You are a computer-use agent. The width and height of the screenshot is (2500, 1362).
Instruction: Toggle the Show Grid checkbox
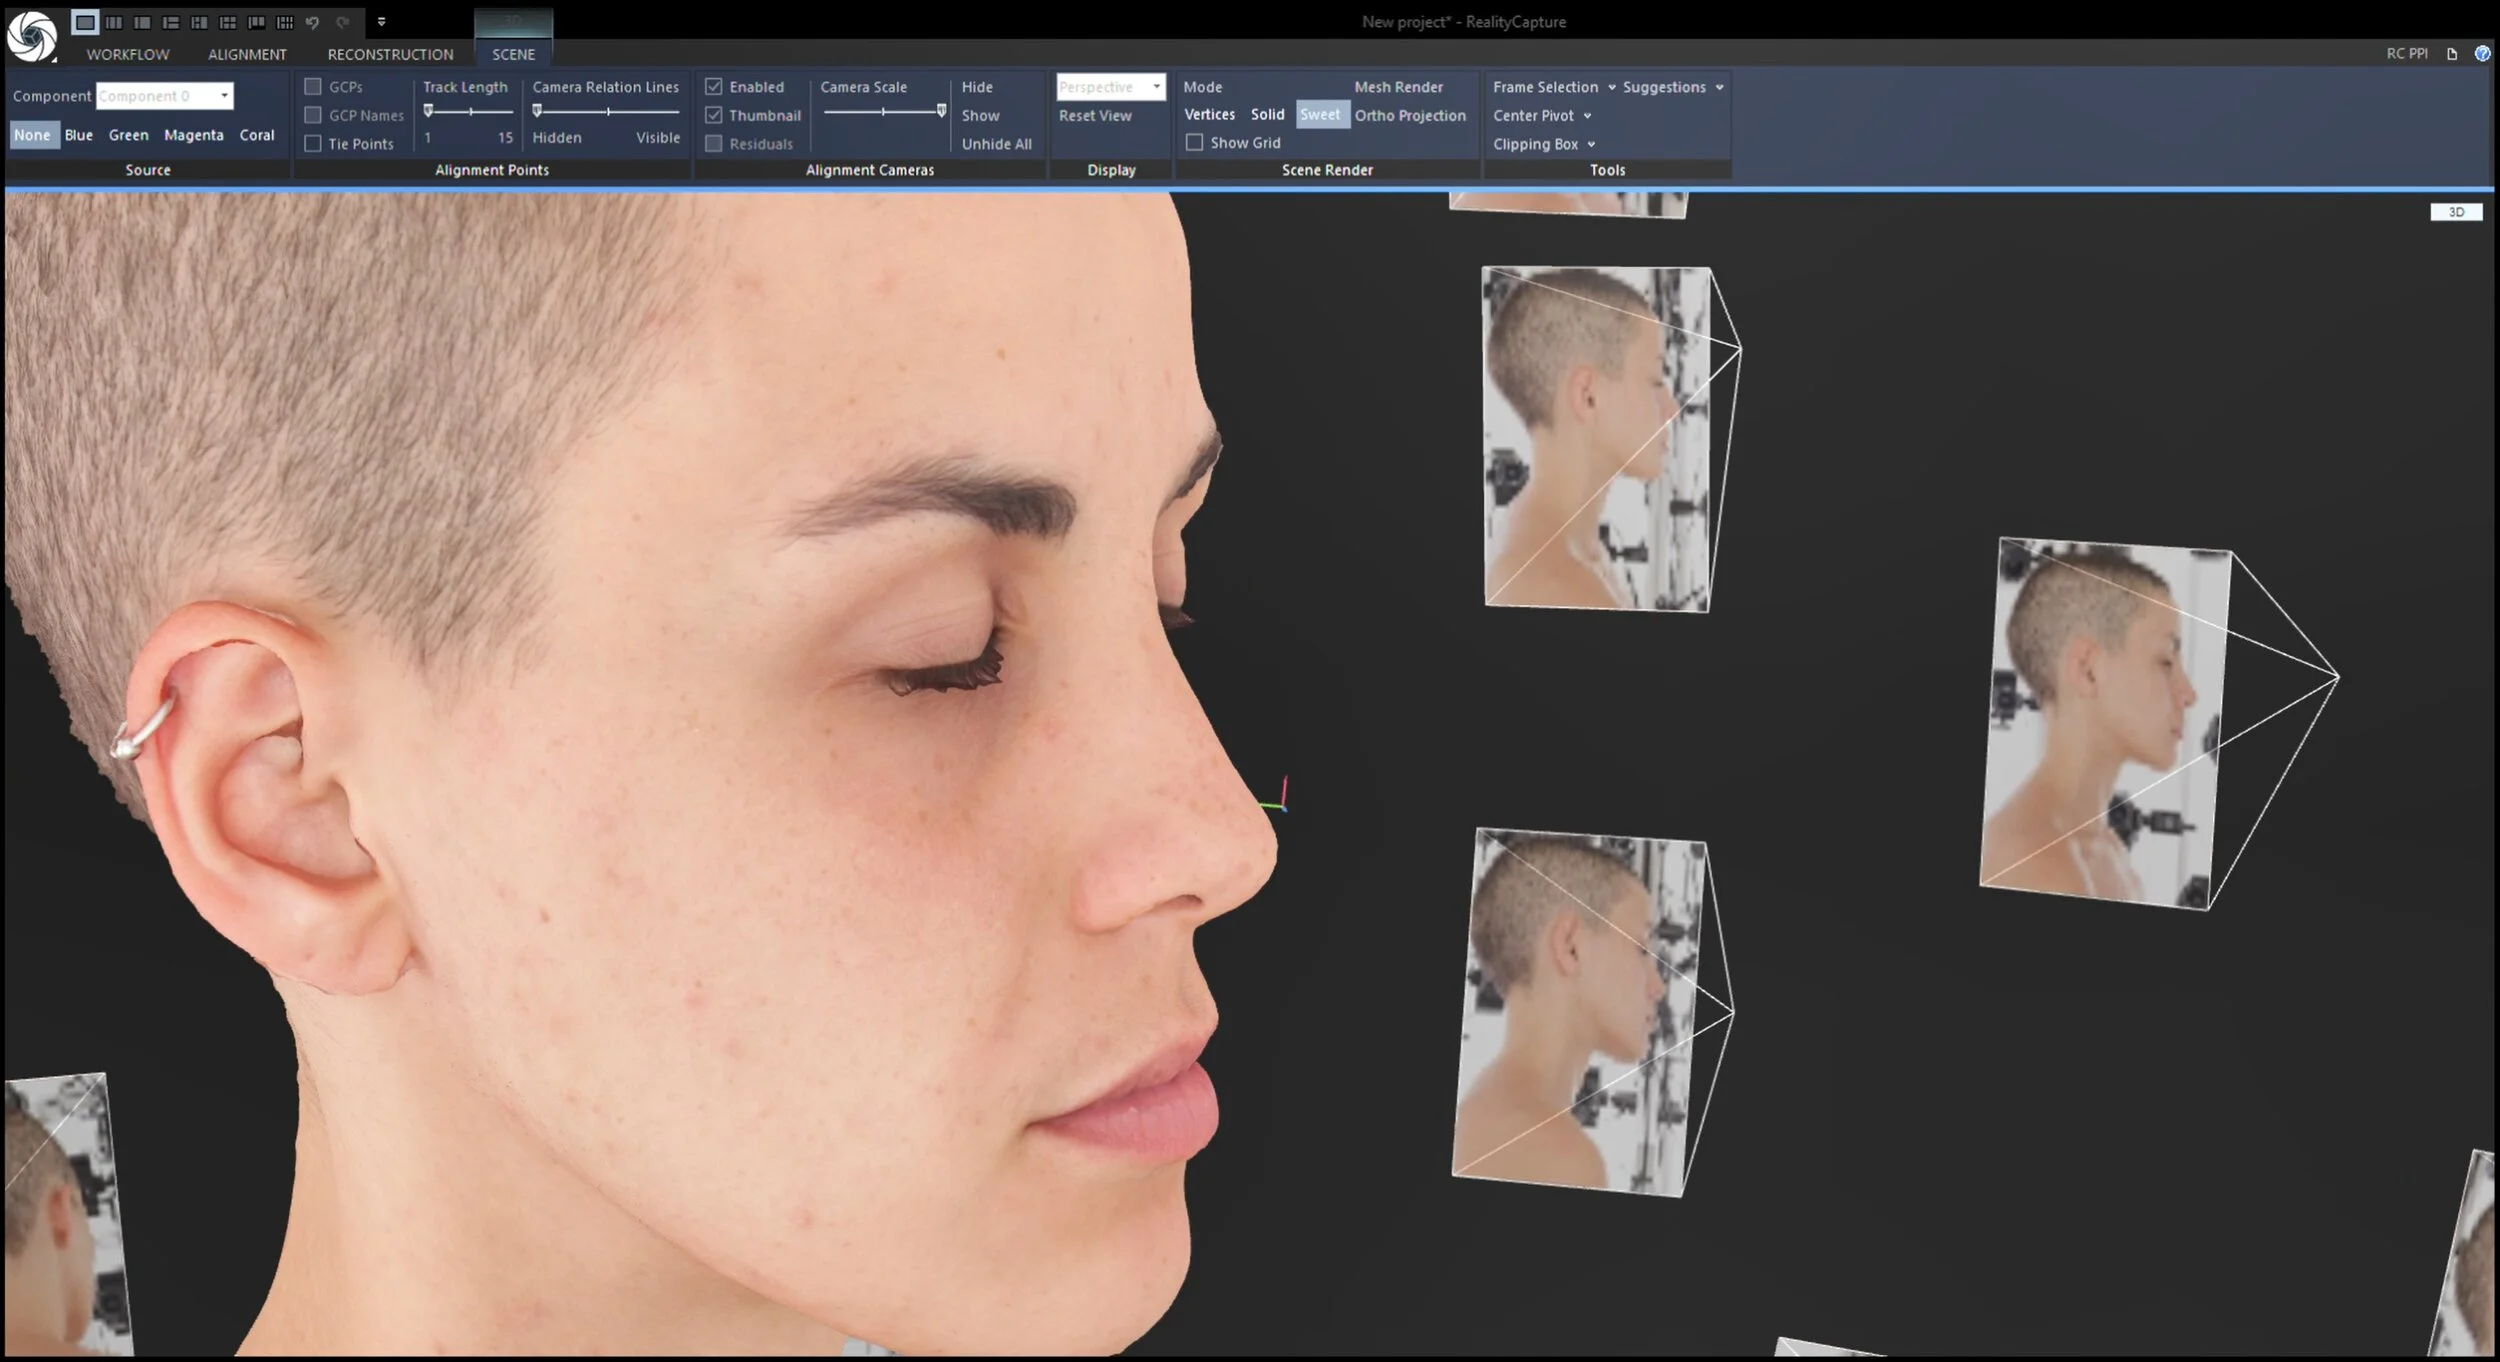pyautogui.click(x=1194, y=143)
